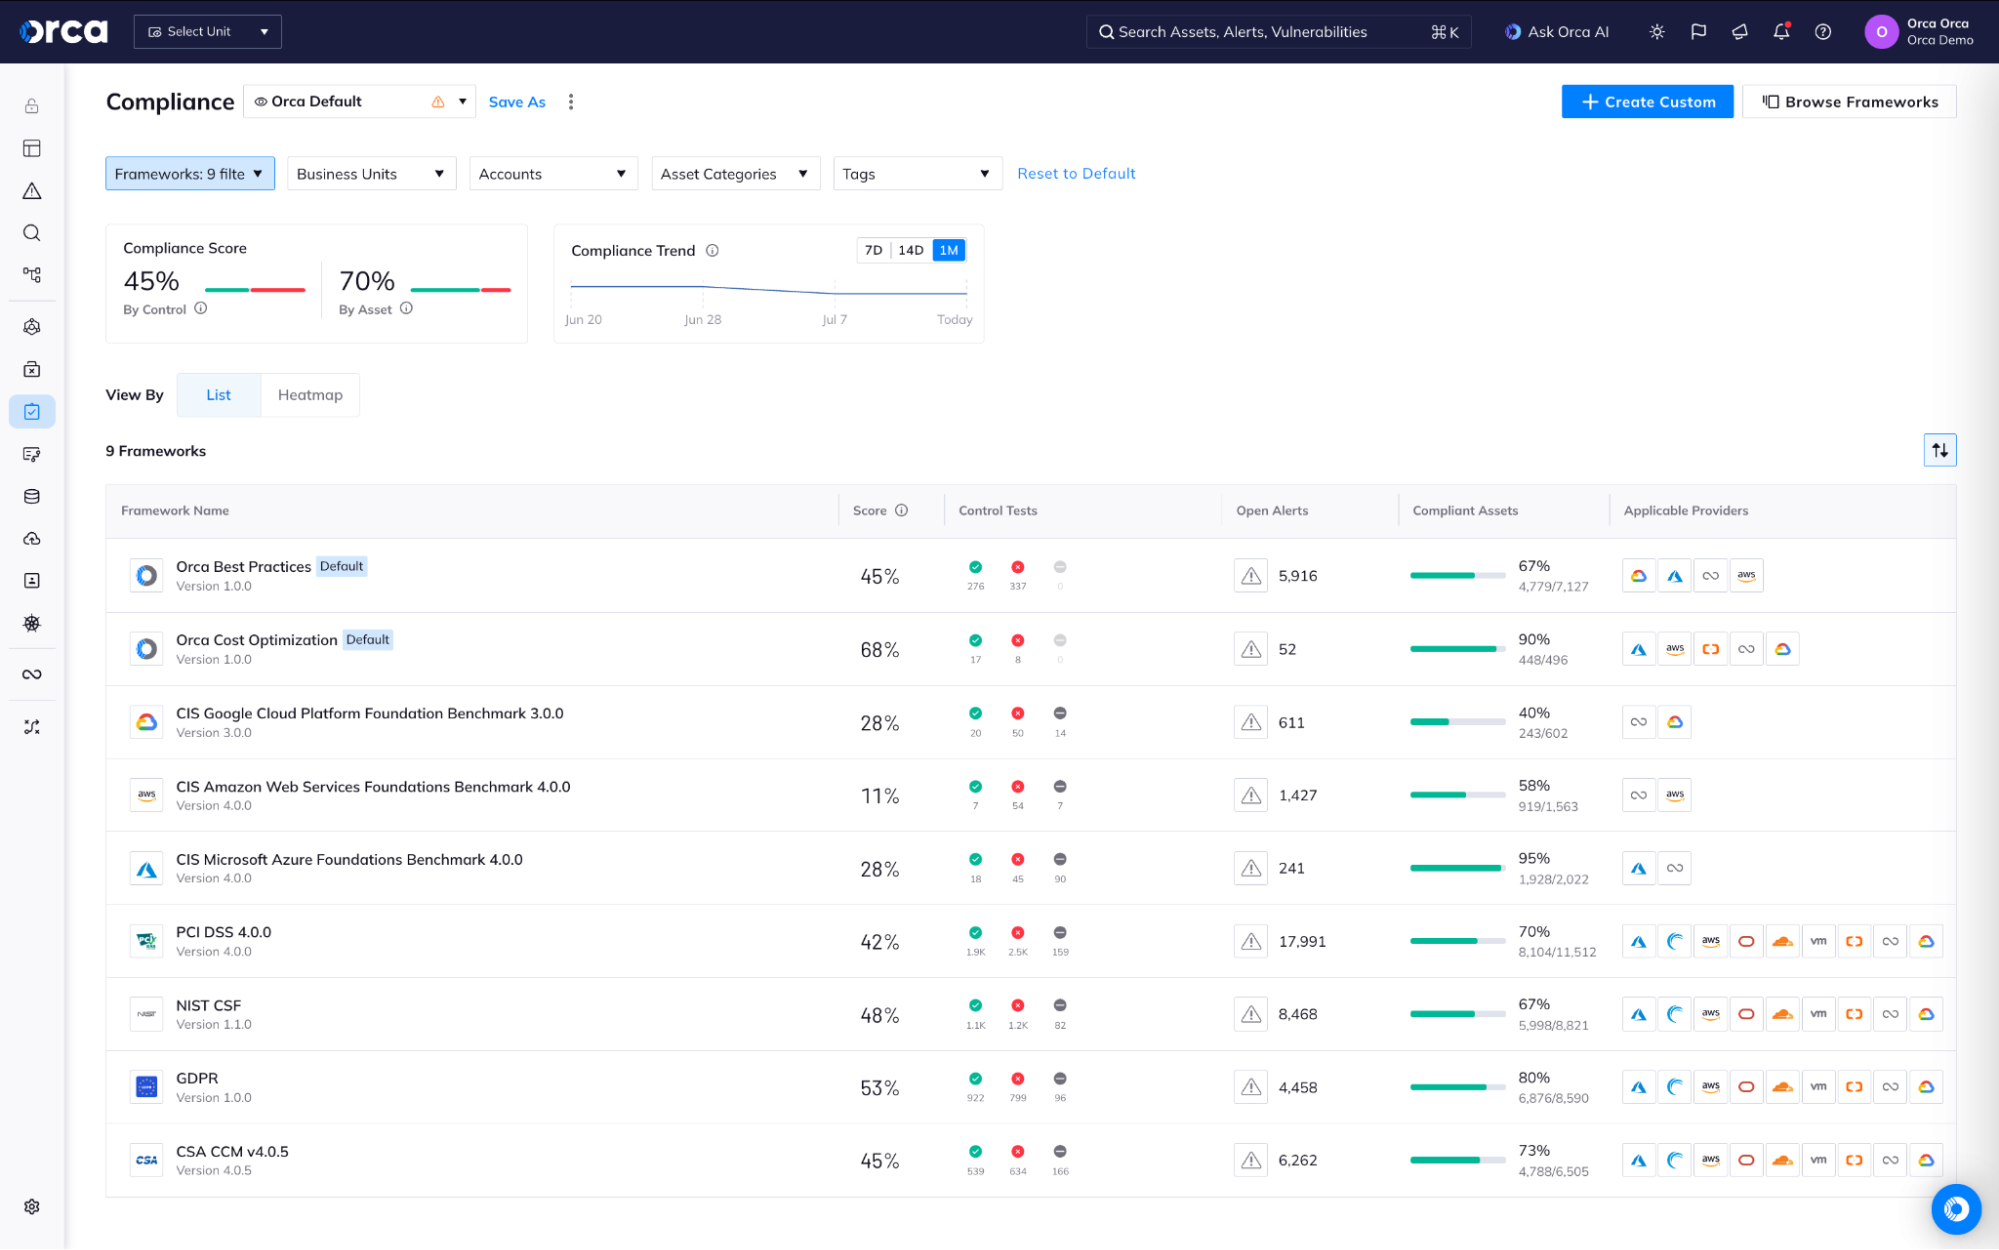Viewport: 1999px width, 1250px height.
Task: Switch to Heatmap view
Action: click(x=310, y=395)
